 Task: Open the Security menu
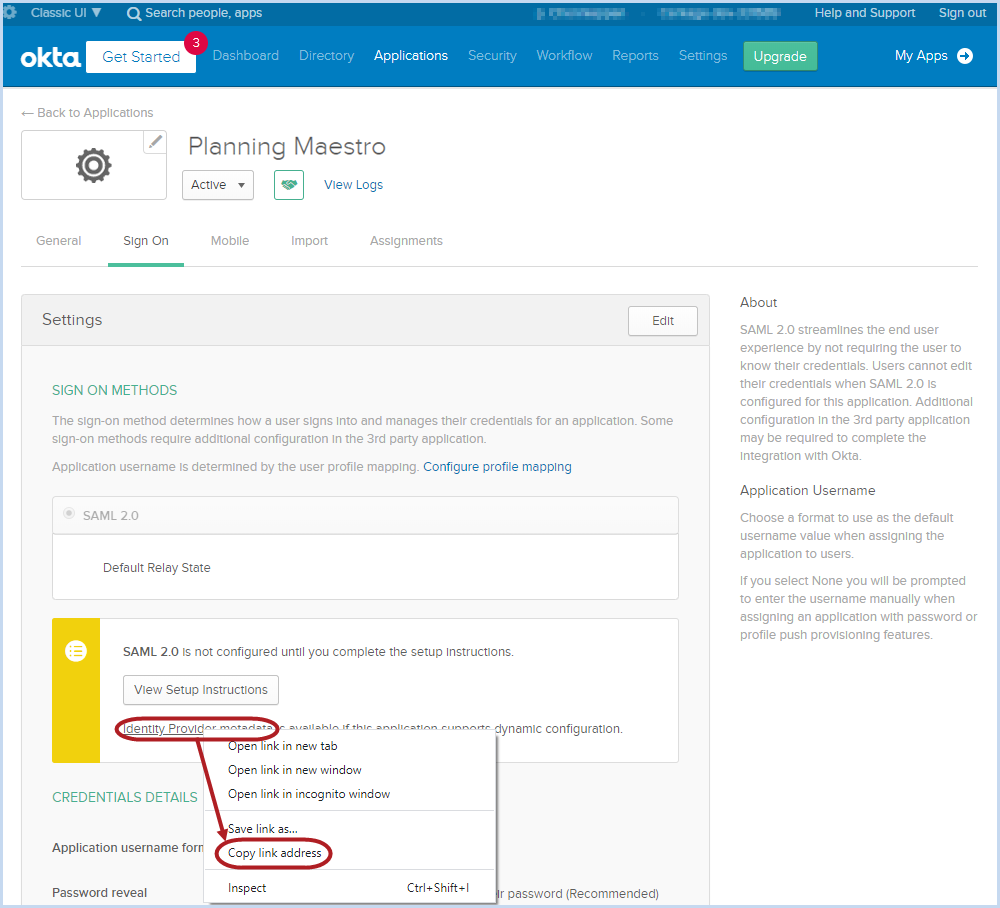pos(492,56)
